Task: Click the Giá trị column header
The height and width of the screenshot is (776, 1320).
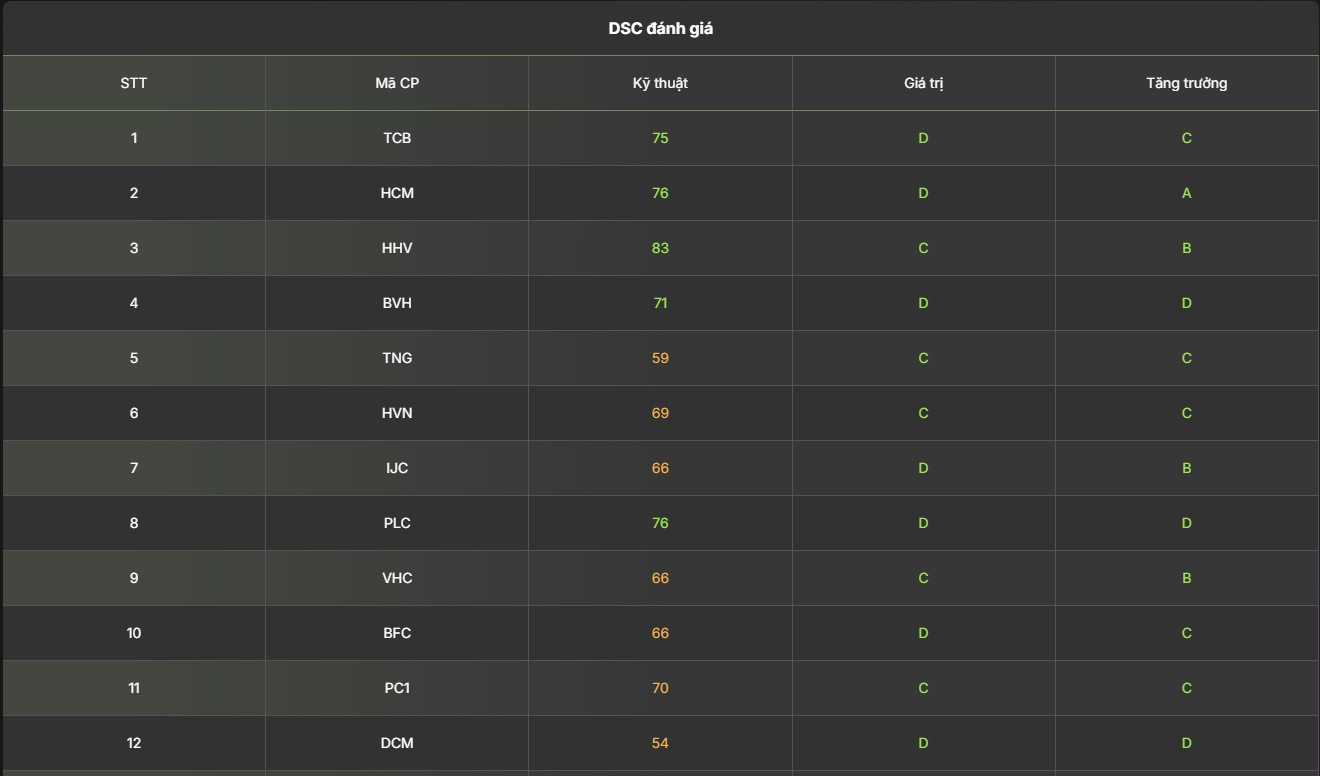Action: pyautogui.click(x=923, y=83)
